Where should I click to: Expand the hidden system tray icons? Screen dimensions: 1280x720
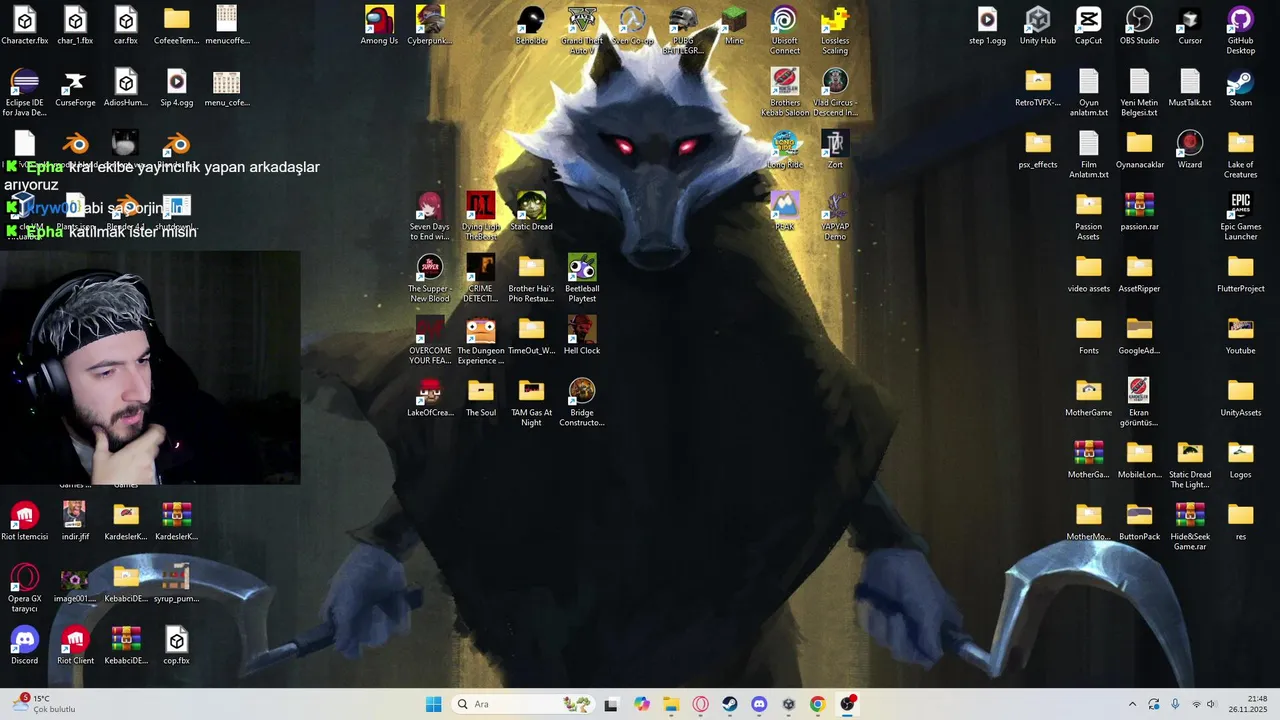tap(1132, 704)
